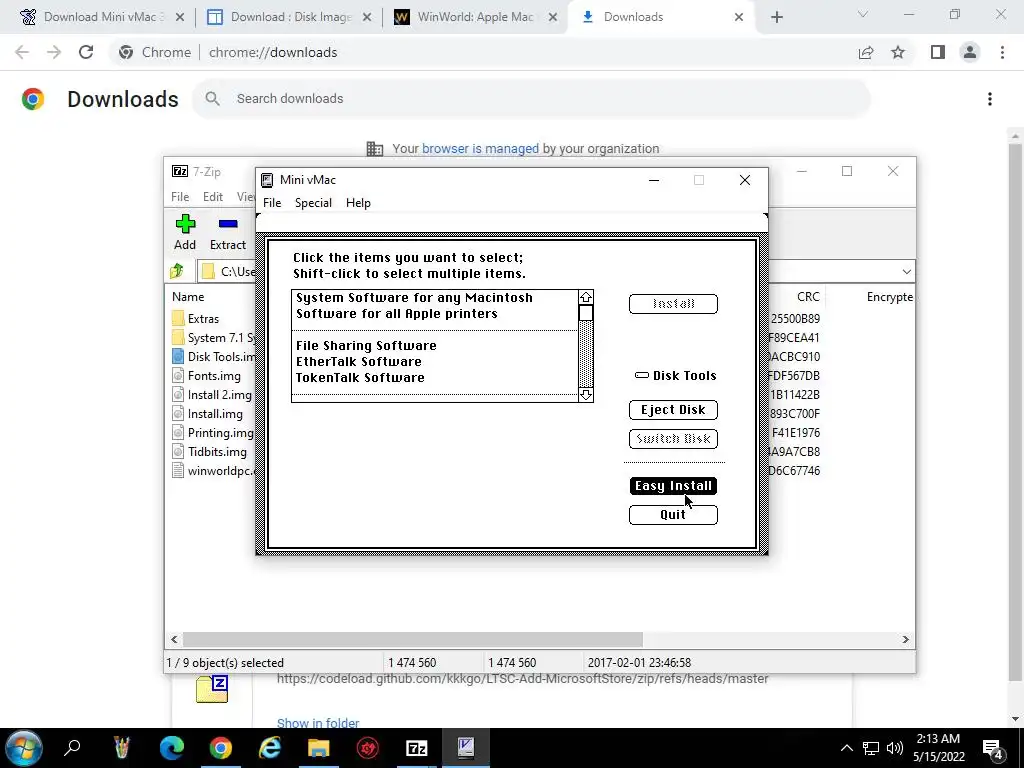
Task: Toggle Chrome side panel icon
Action: pos(938,52)
